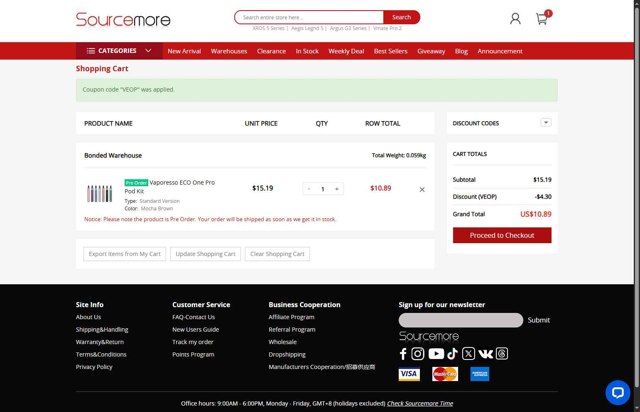Open Dropshipping footer link
This screenshot has width=640, height=412.
(x=287, y=354)
